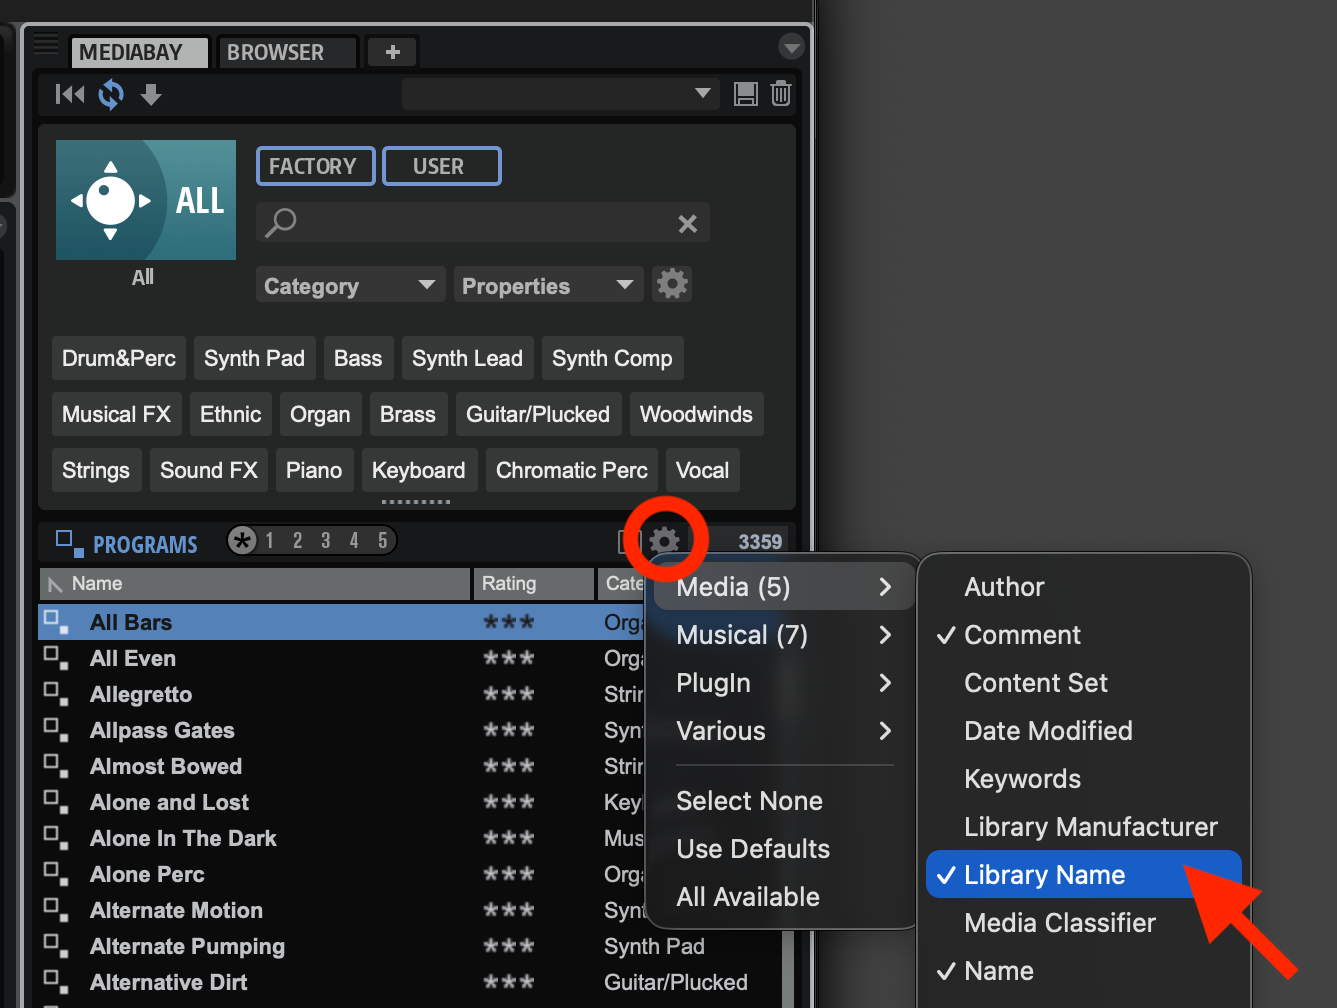Image resolution: width=1337 pixels, height=1008 pixels.
Task: Toggle the FACTORY content filter
Action: point(315,166)
